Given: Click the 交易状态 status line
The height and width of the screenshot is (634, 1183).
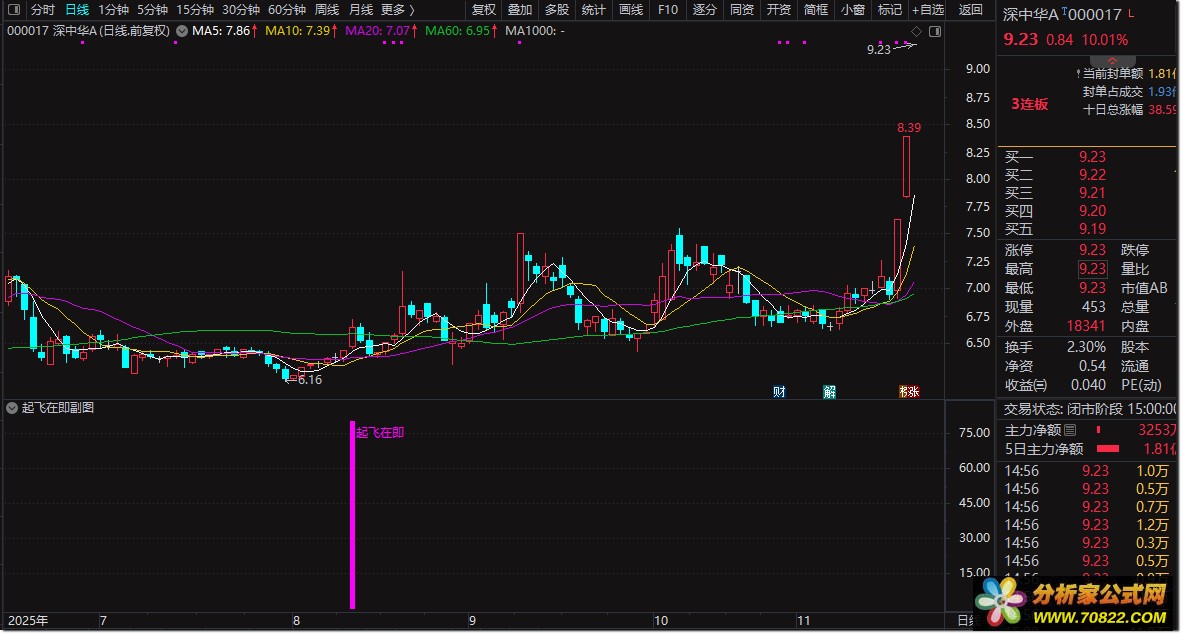Looking at the screenshot, I should pos(1089,408).
